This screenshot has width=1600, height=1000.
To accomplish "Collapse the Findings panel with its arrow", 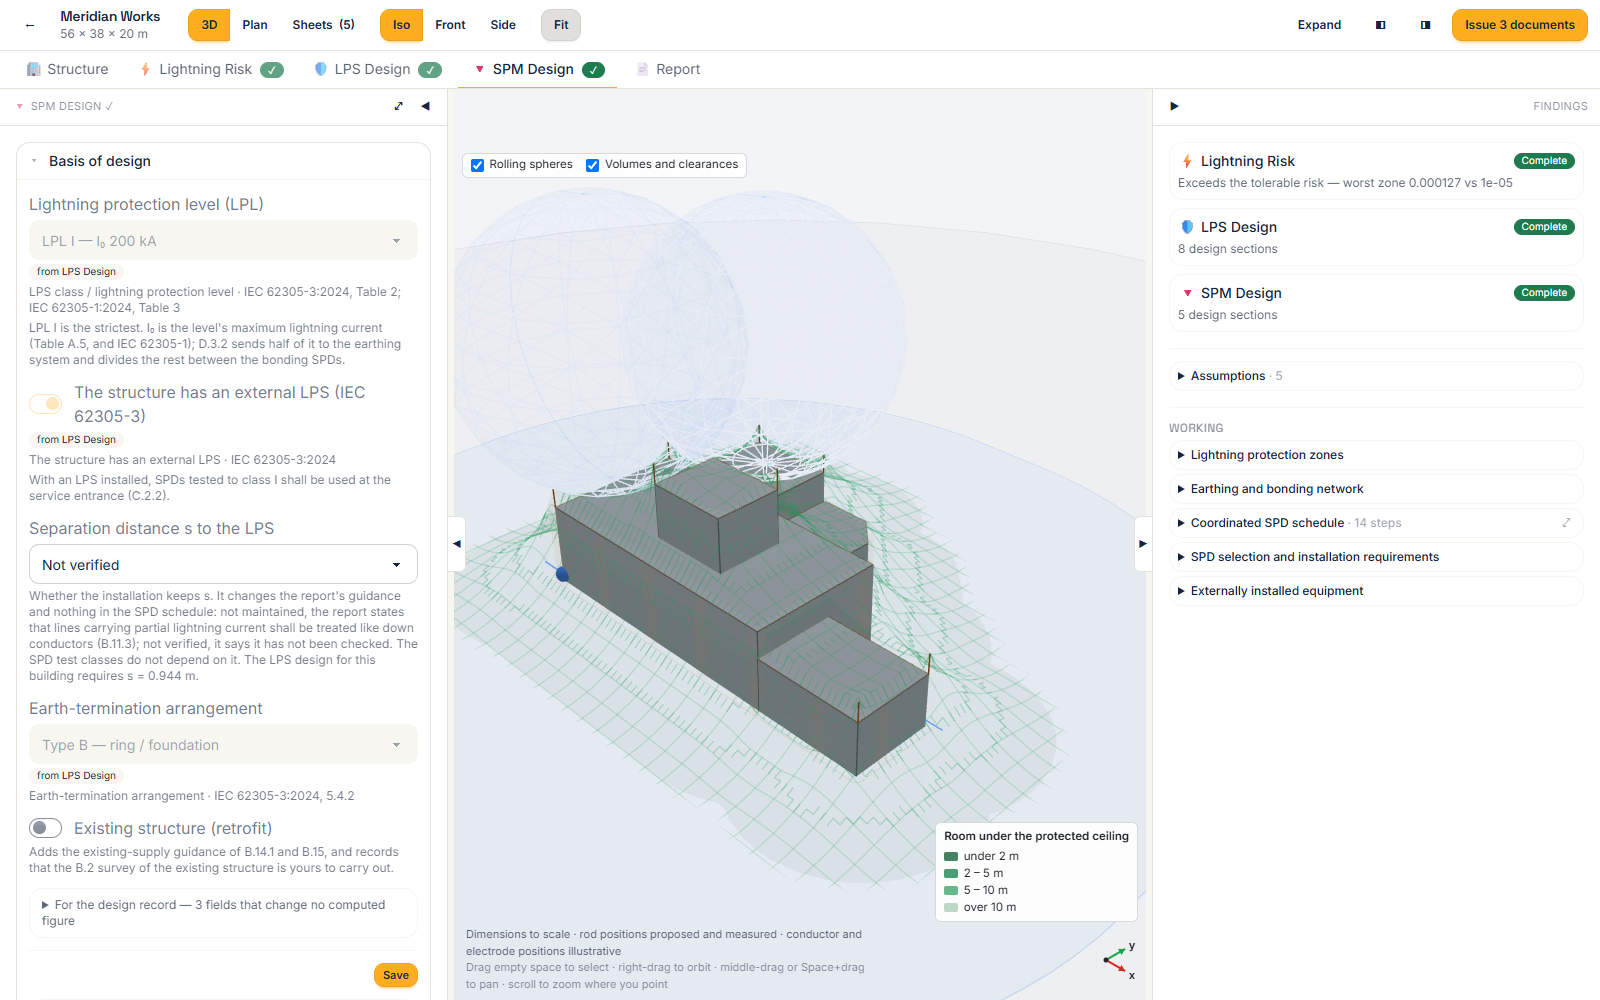I will coord(1174,106).
